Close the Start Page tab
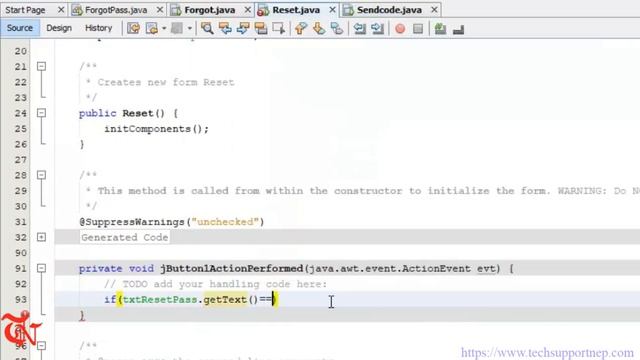This screenshot has height=360, width=640. coord(61,10)
